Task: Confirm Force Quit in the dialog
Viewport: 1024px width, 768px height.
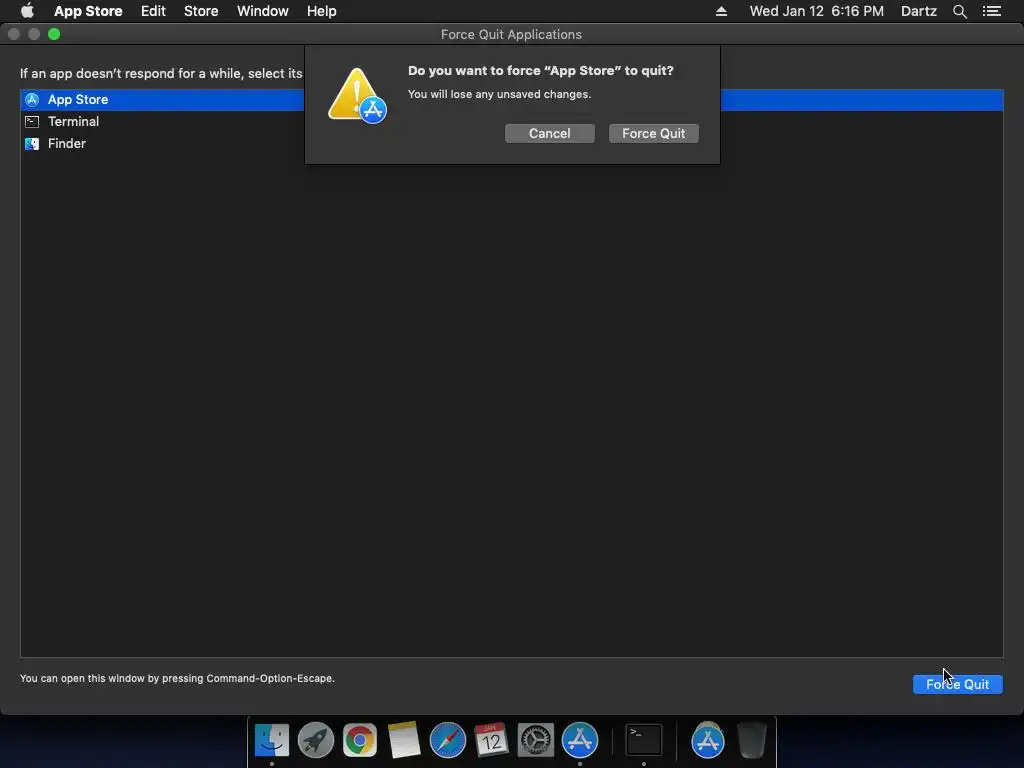Action: 653,133
